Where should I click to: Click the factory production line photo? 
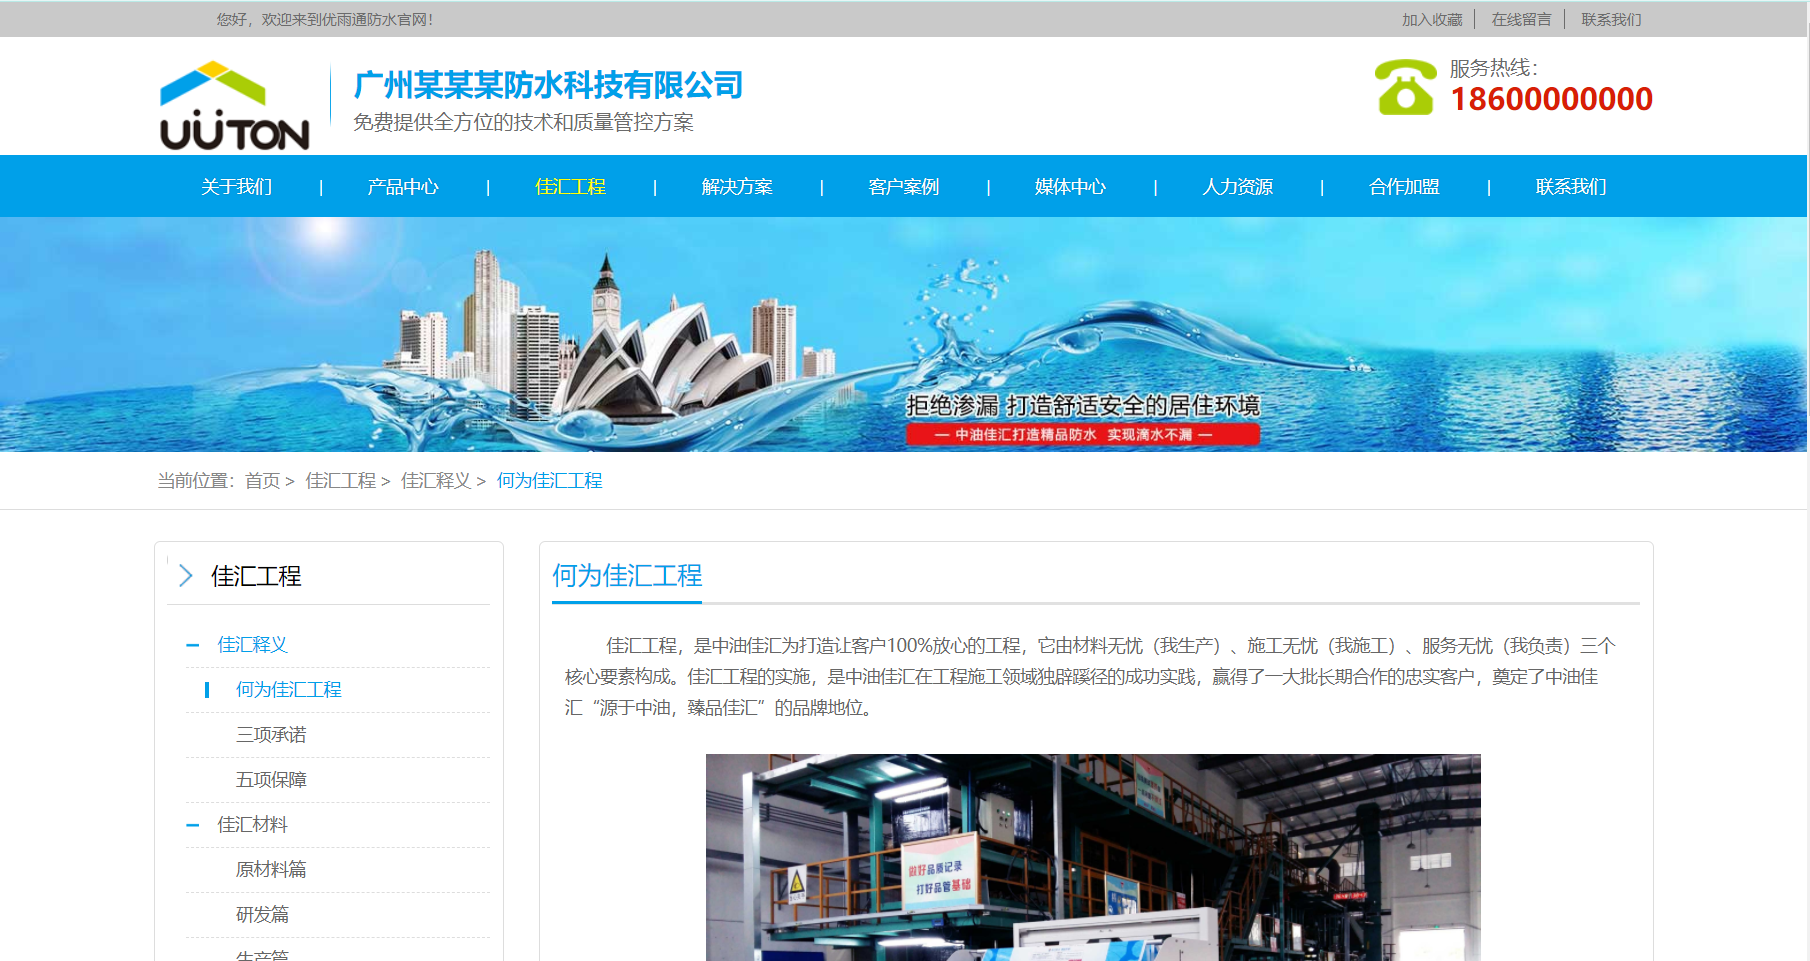pyautogui.click(x=1093, y=857)
